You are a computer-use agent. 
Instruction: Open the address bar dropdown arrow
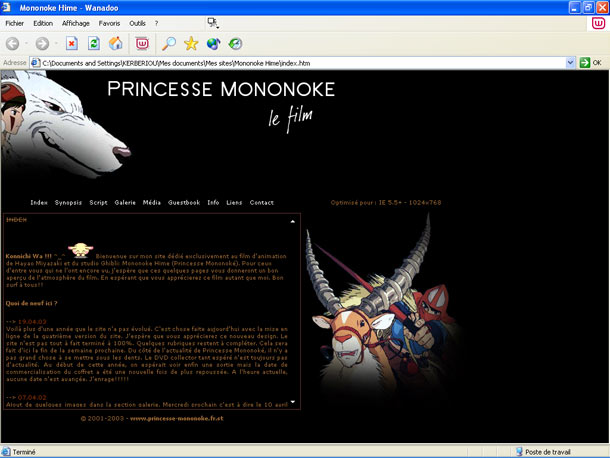[570, 63]
